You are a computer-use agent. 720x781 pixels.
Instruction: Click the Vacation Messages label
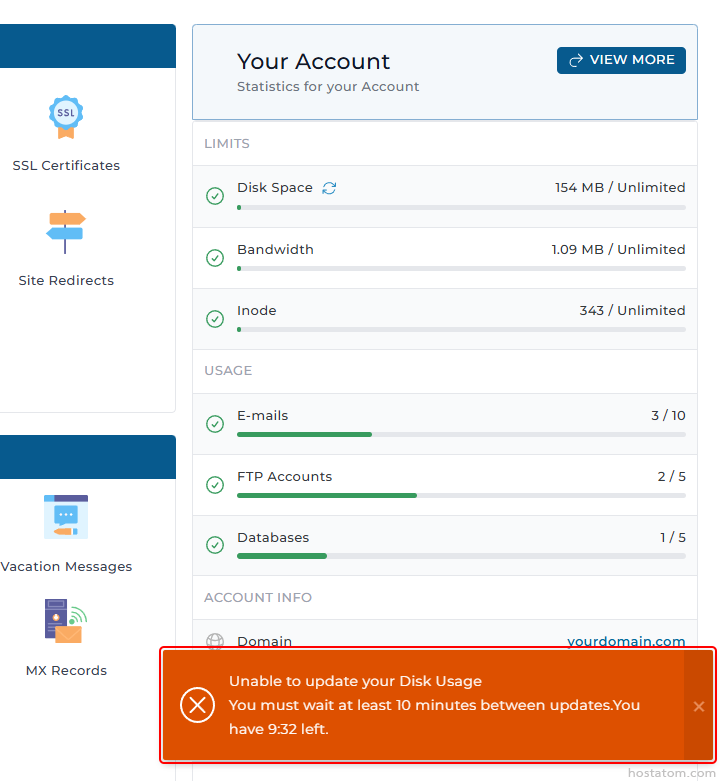pyautogui.click(x=66, y=566)
